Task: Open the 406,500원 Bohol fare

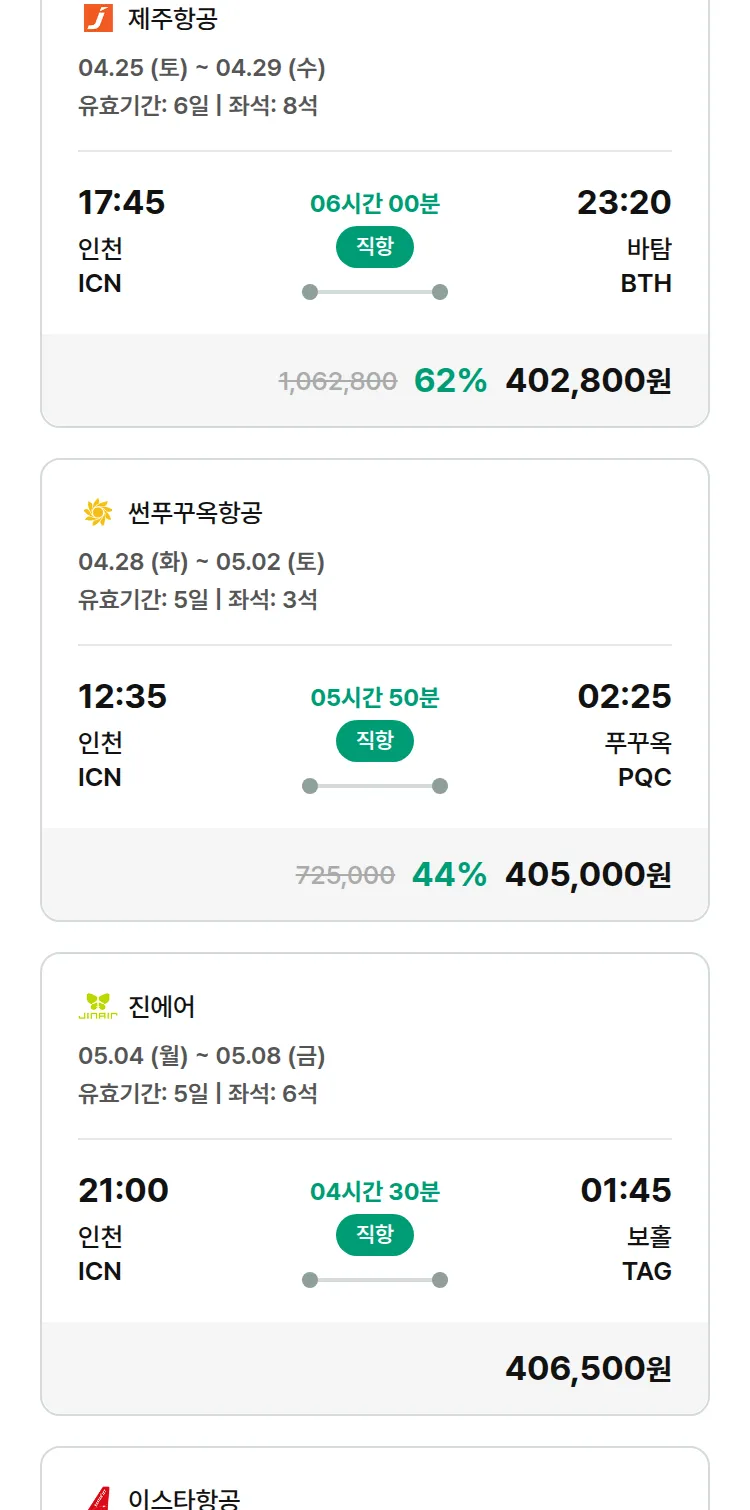Action: click(588, 1368)
